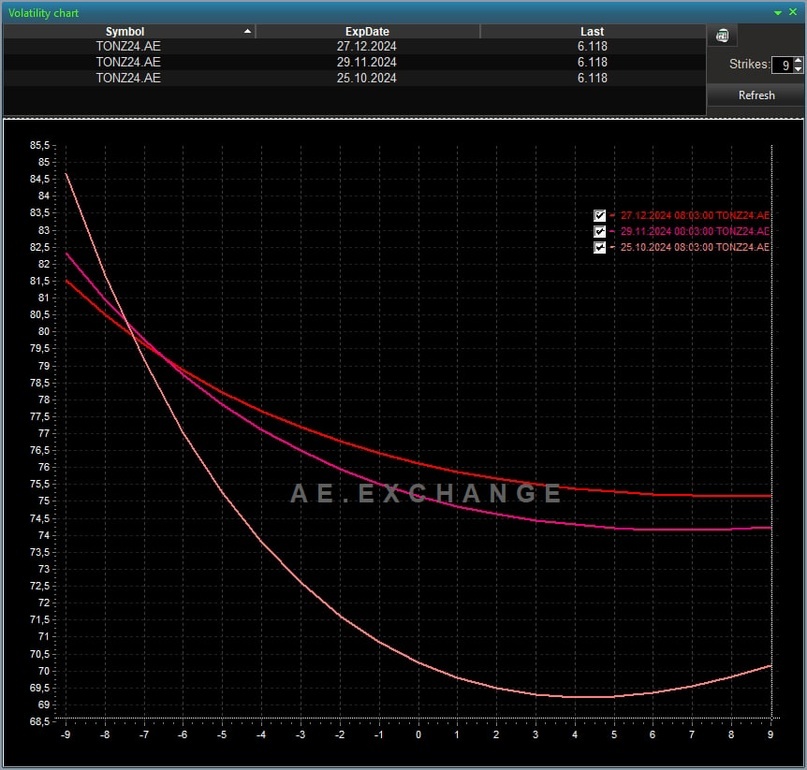This screenshot has height=770, width=807.
Task: Select the 27.12.2024 legend label
Action: point(695,216)
